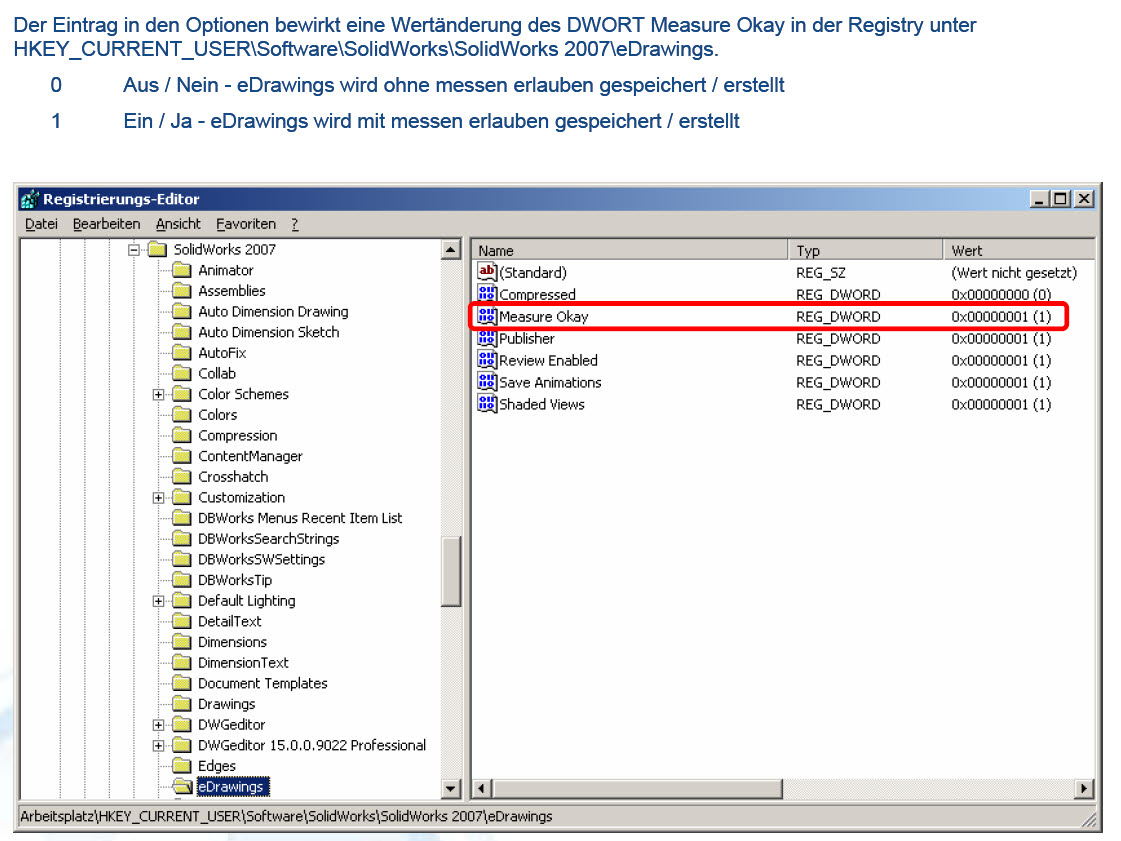Click the Compression folder icon
Viewport: 1121px width, 841px height.
(x=182, y=436)
